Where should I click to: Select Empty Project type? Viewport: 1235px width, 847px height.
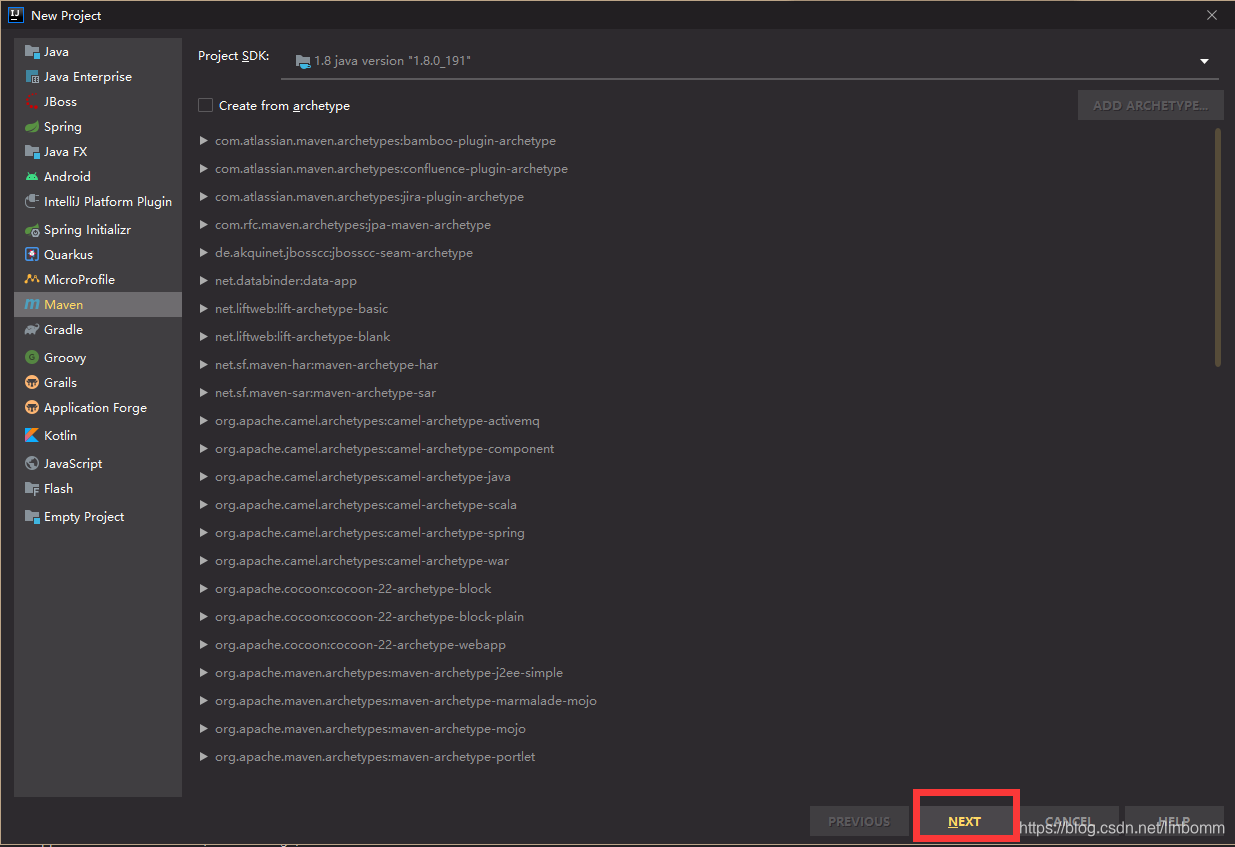pyautogui.click(x=98, y=516)
